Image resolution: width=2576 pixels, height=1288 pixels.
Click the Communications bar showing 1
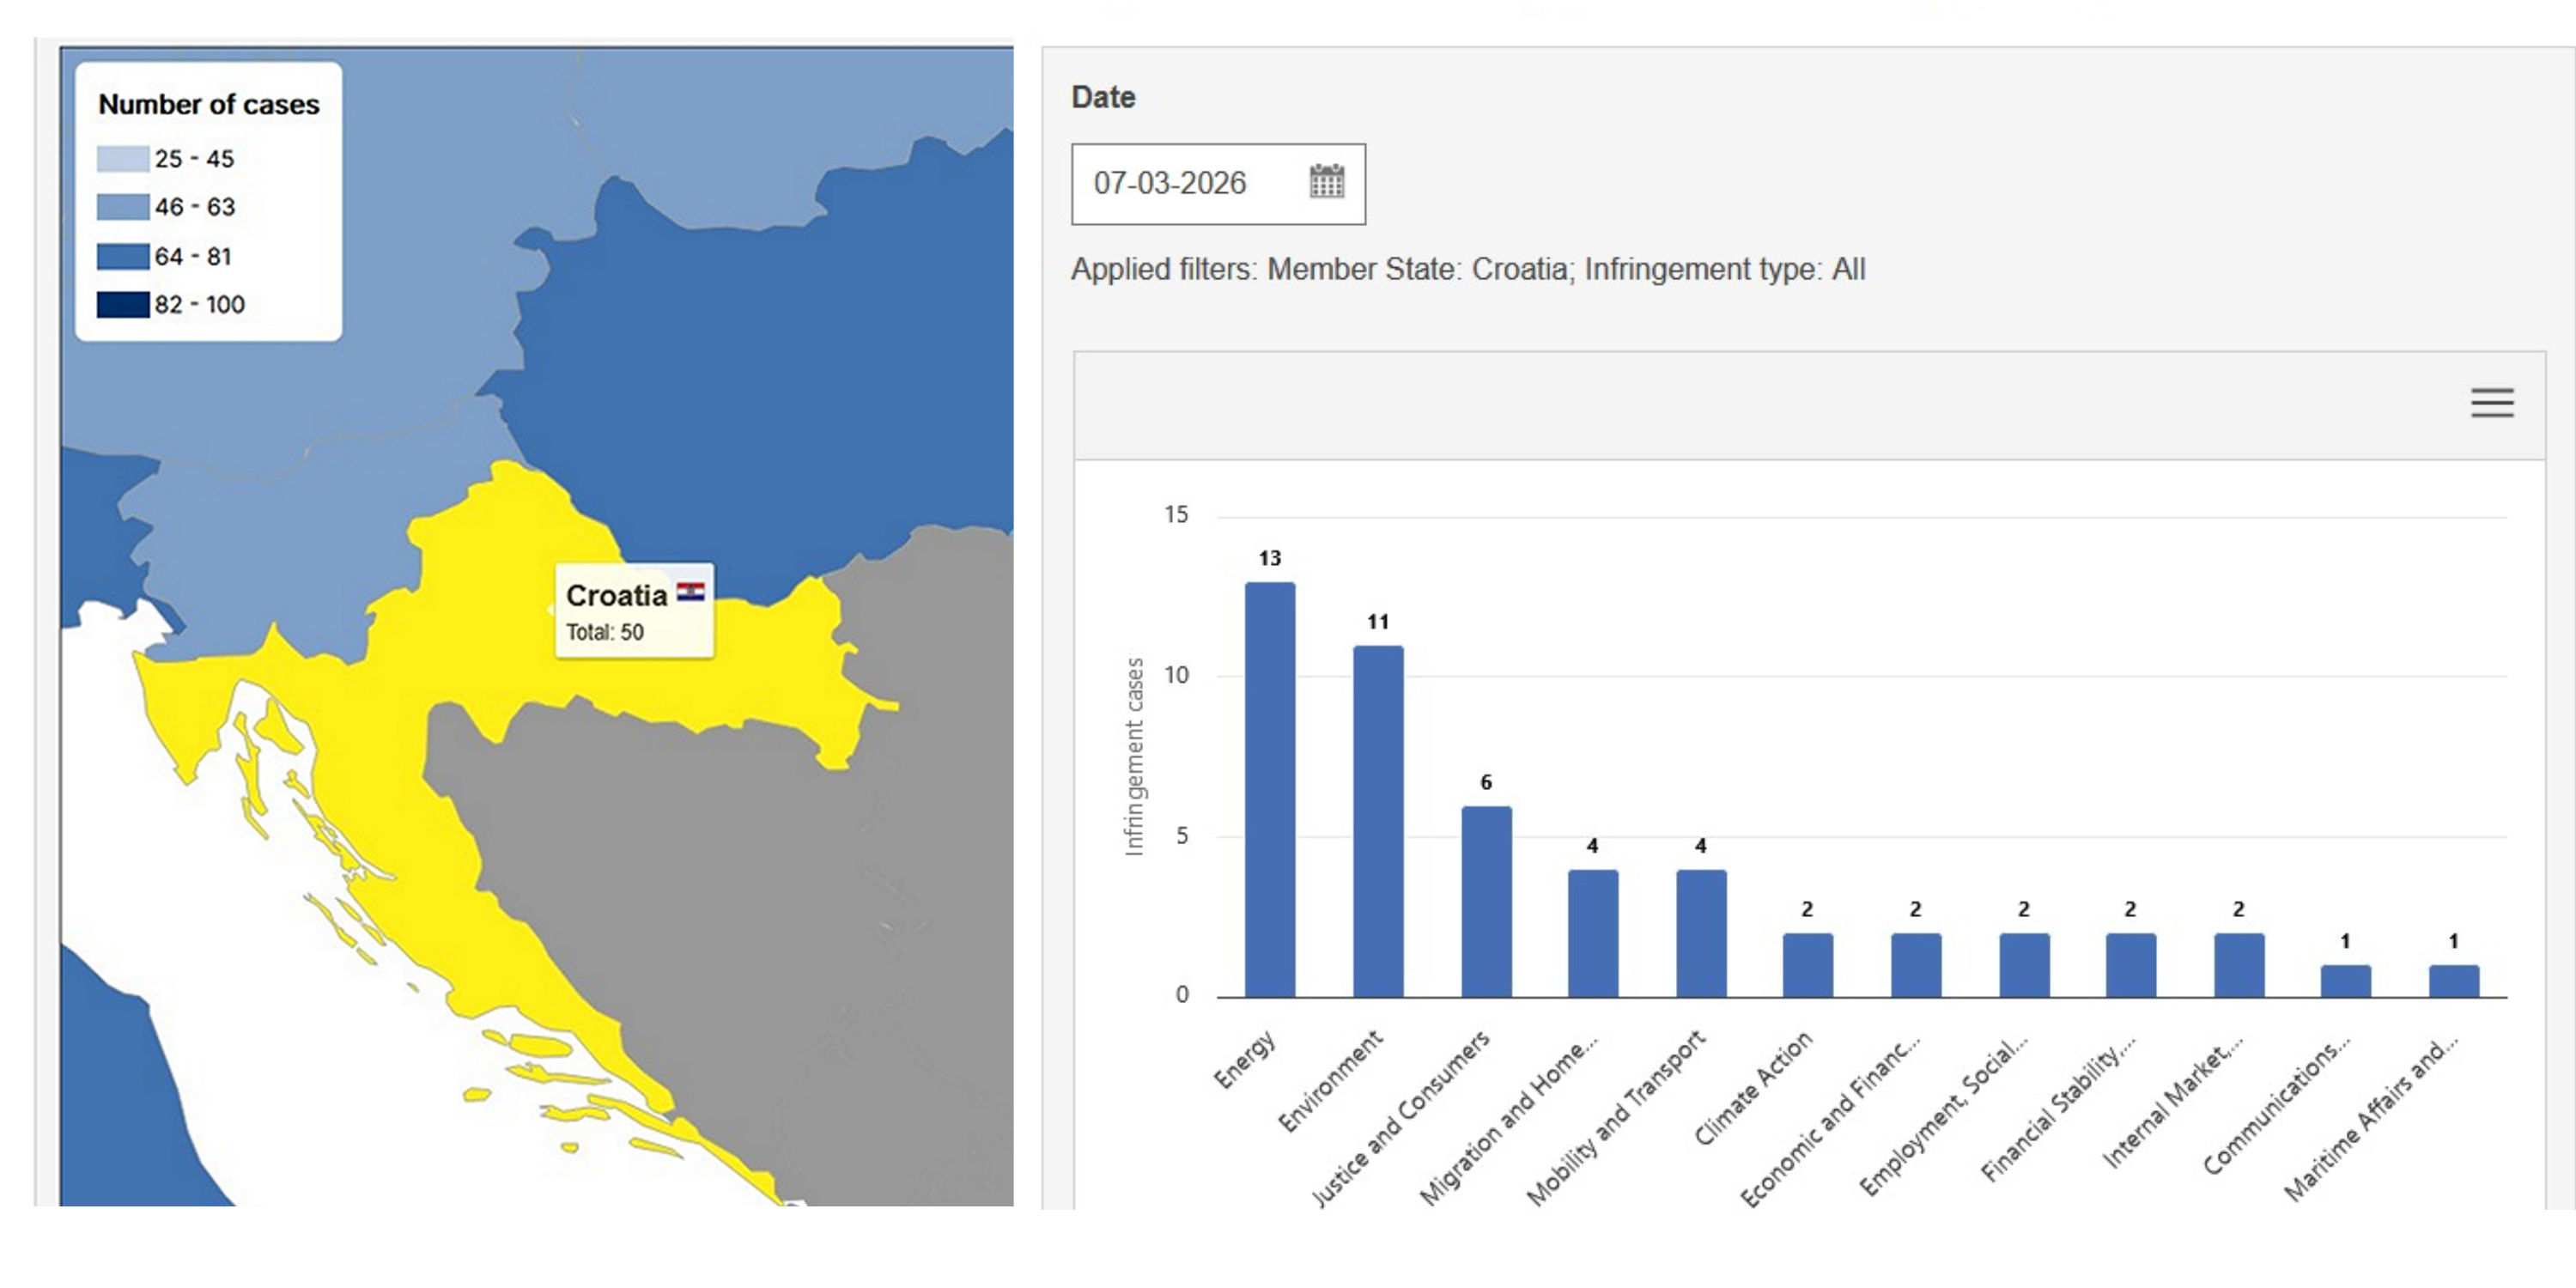2345,980
